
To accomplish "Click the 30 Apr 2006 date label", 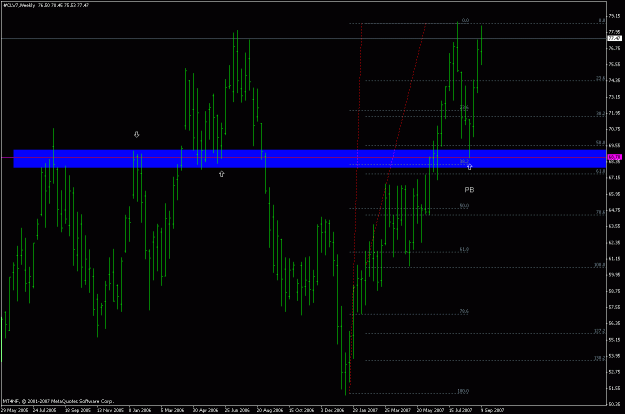I will point(205,410).
